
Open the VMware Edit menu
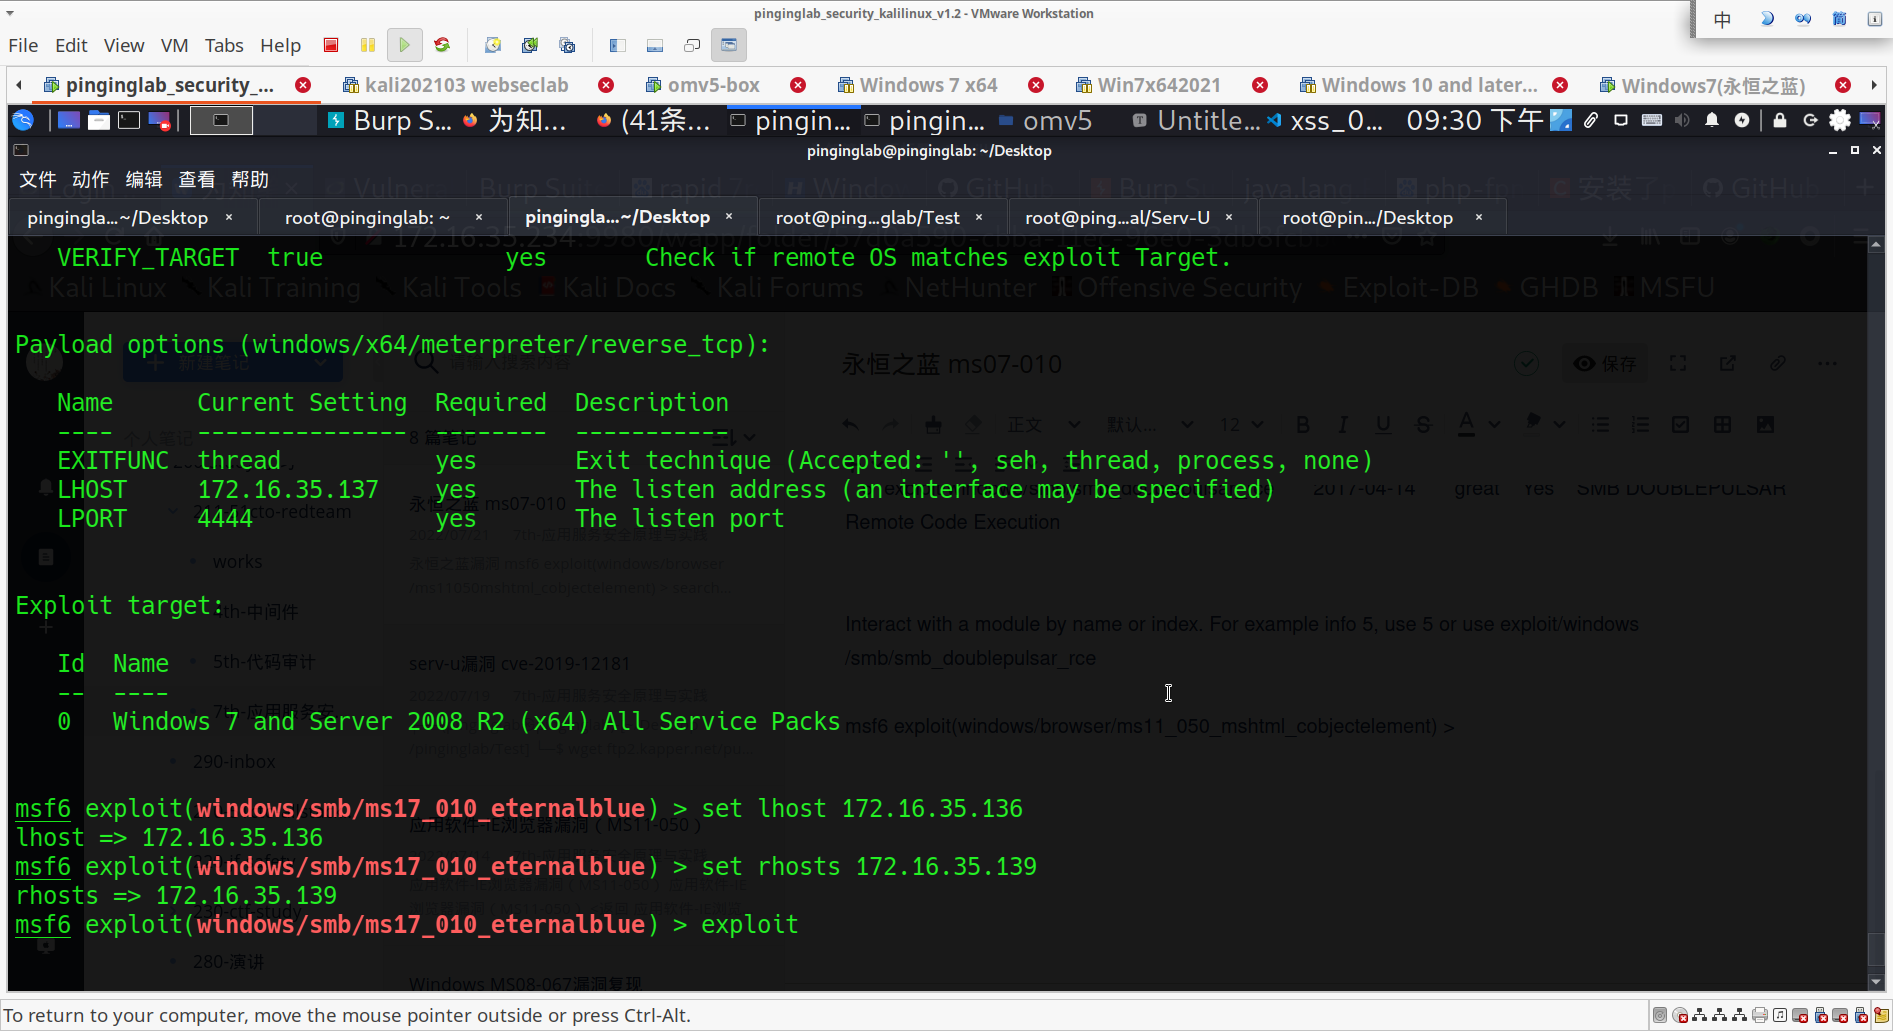coord(71,45)
